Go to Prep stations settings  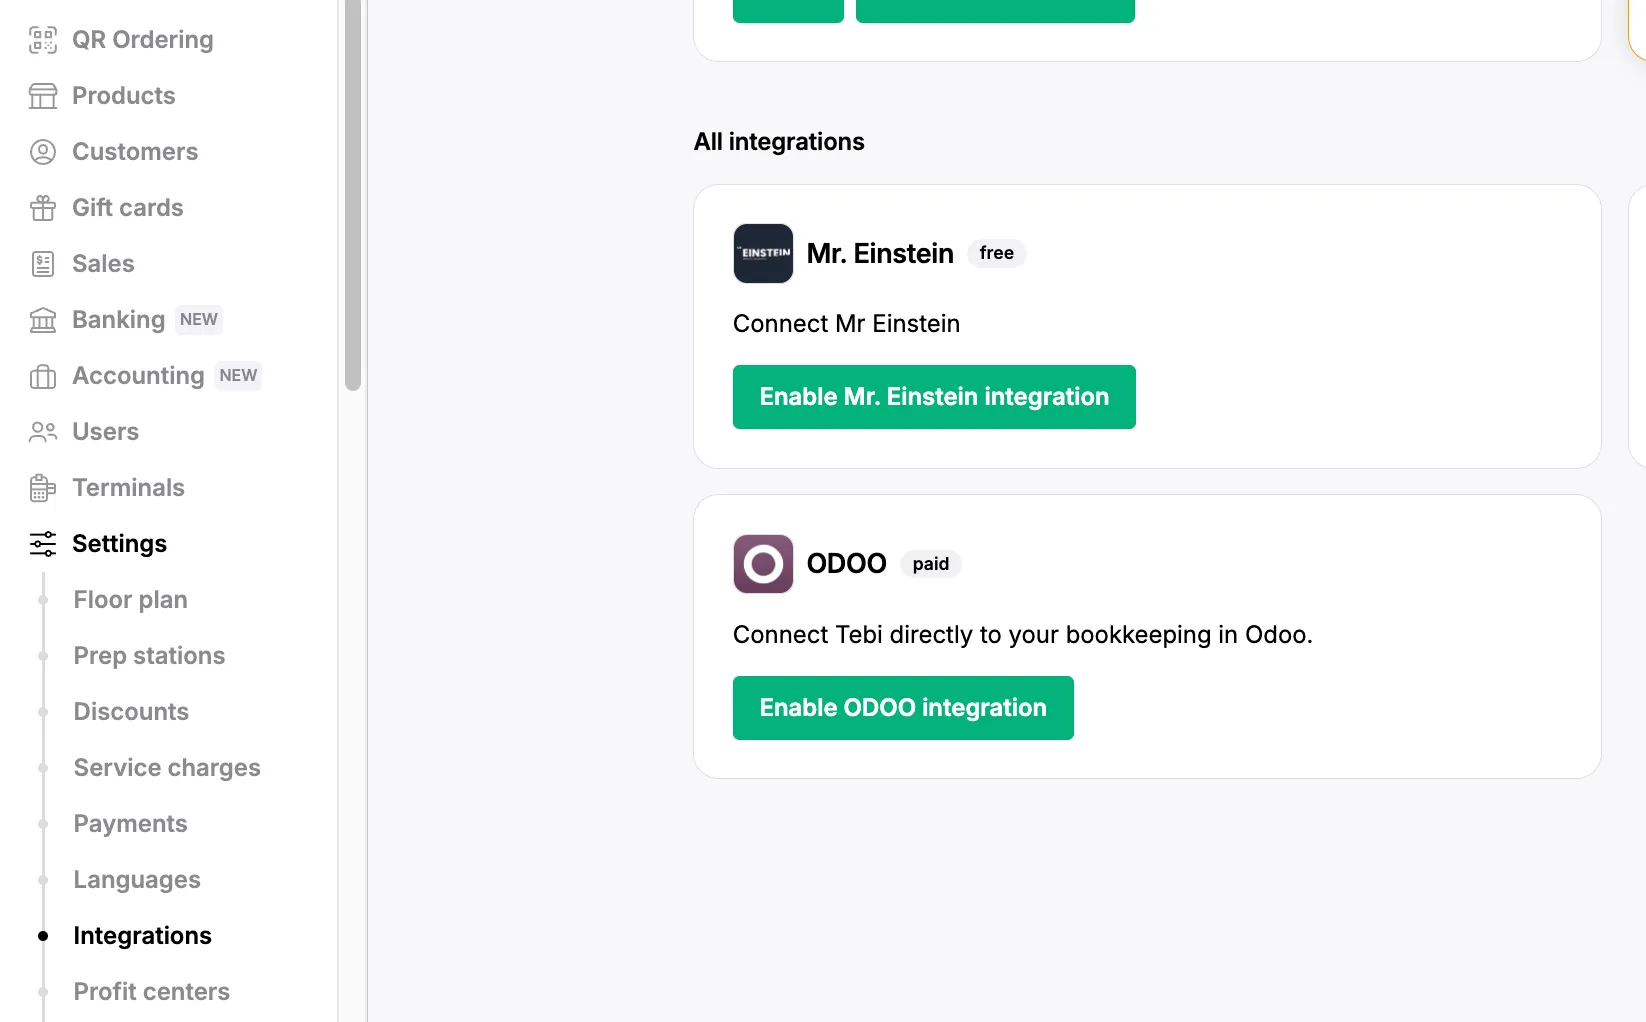pyautogui.click(x=149, y=656)
